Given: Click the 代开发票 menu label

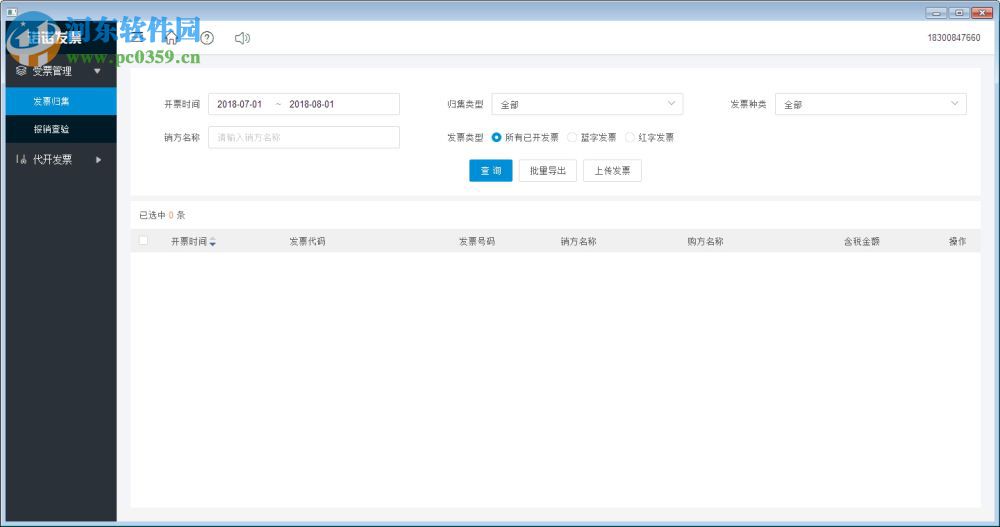Looking at the screenshot, I should [52, 160].
